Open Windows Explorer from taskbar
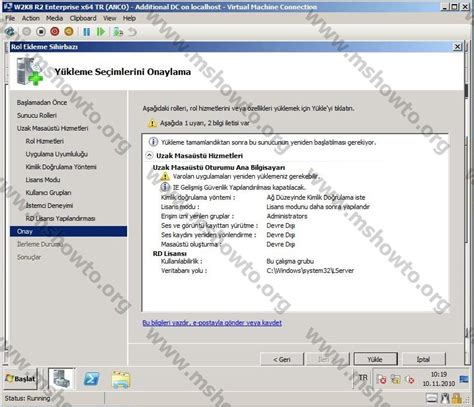Viewport: 474px width, 407px height. pos(121,379)
